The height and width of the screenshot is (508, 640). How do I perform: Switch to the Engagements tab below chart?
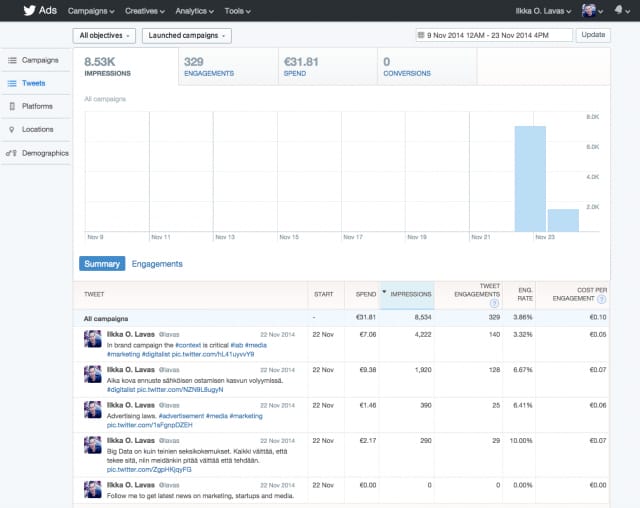tap(157, 264)
